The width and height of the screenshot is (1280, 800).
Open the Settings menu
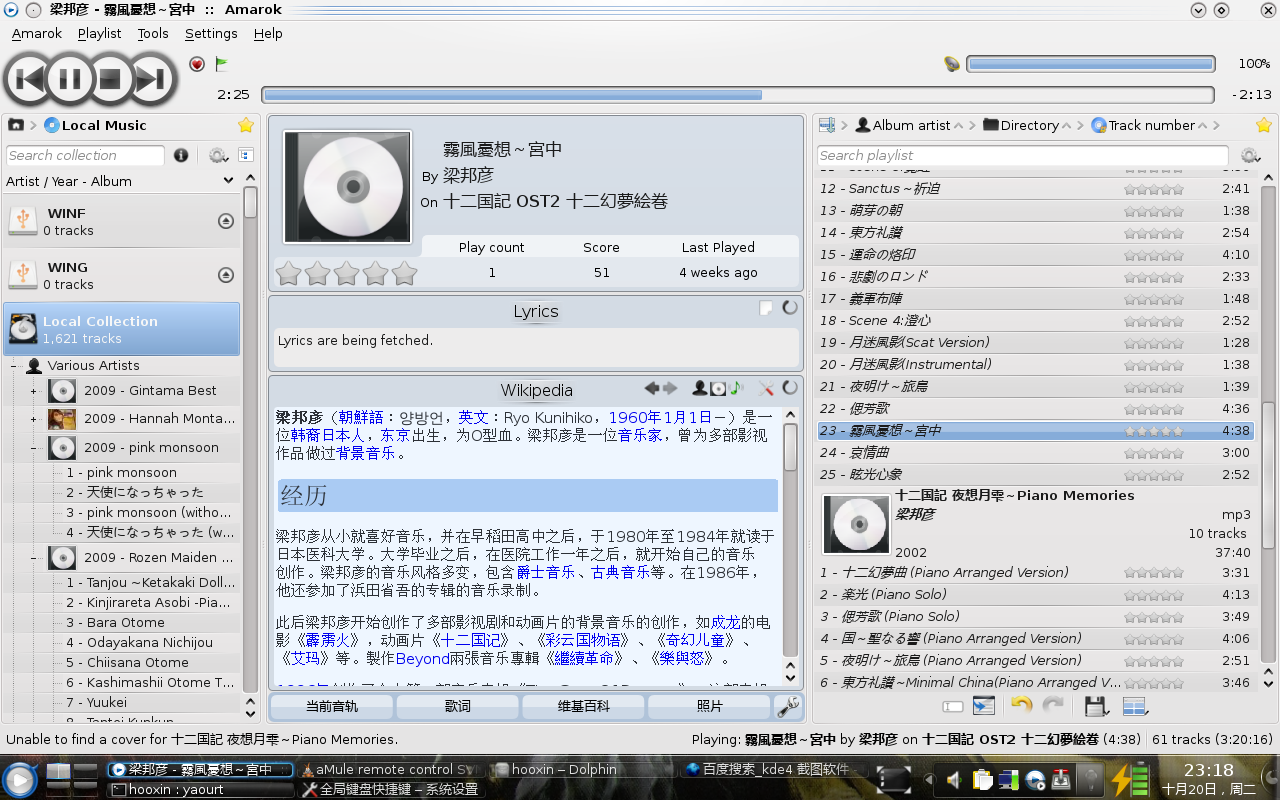click(211, 33)
